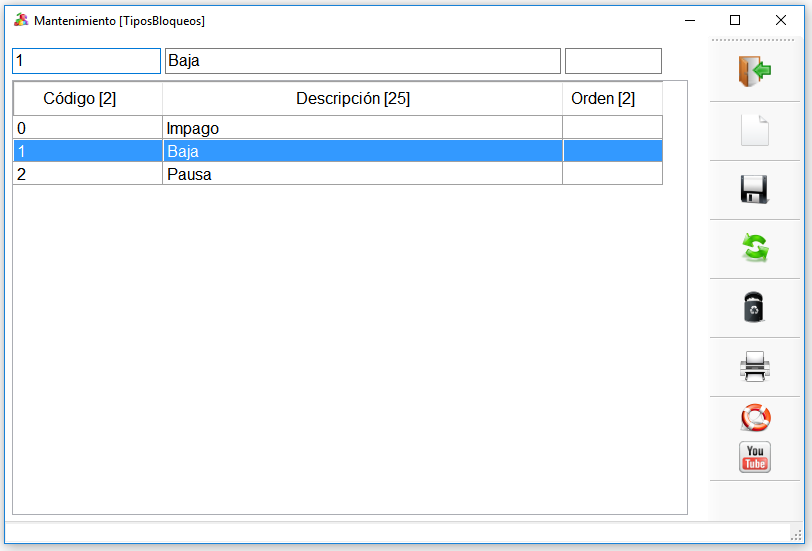Image resolution: width=812 pixels, height=551 pixels.
Task: Click the exit door icon
Action: point(755,71)
